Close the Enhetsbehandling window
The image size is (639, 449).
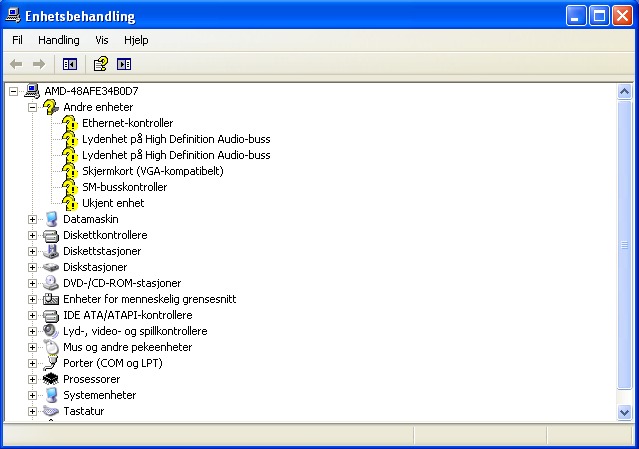[x=623, y=16]
